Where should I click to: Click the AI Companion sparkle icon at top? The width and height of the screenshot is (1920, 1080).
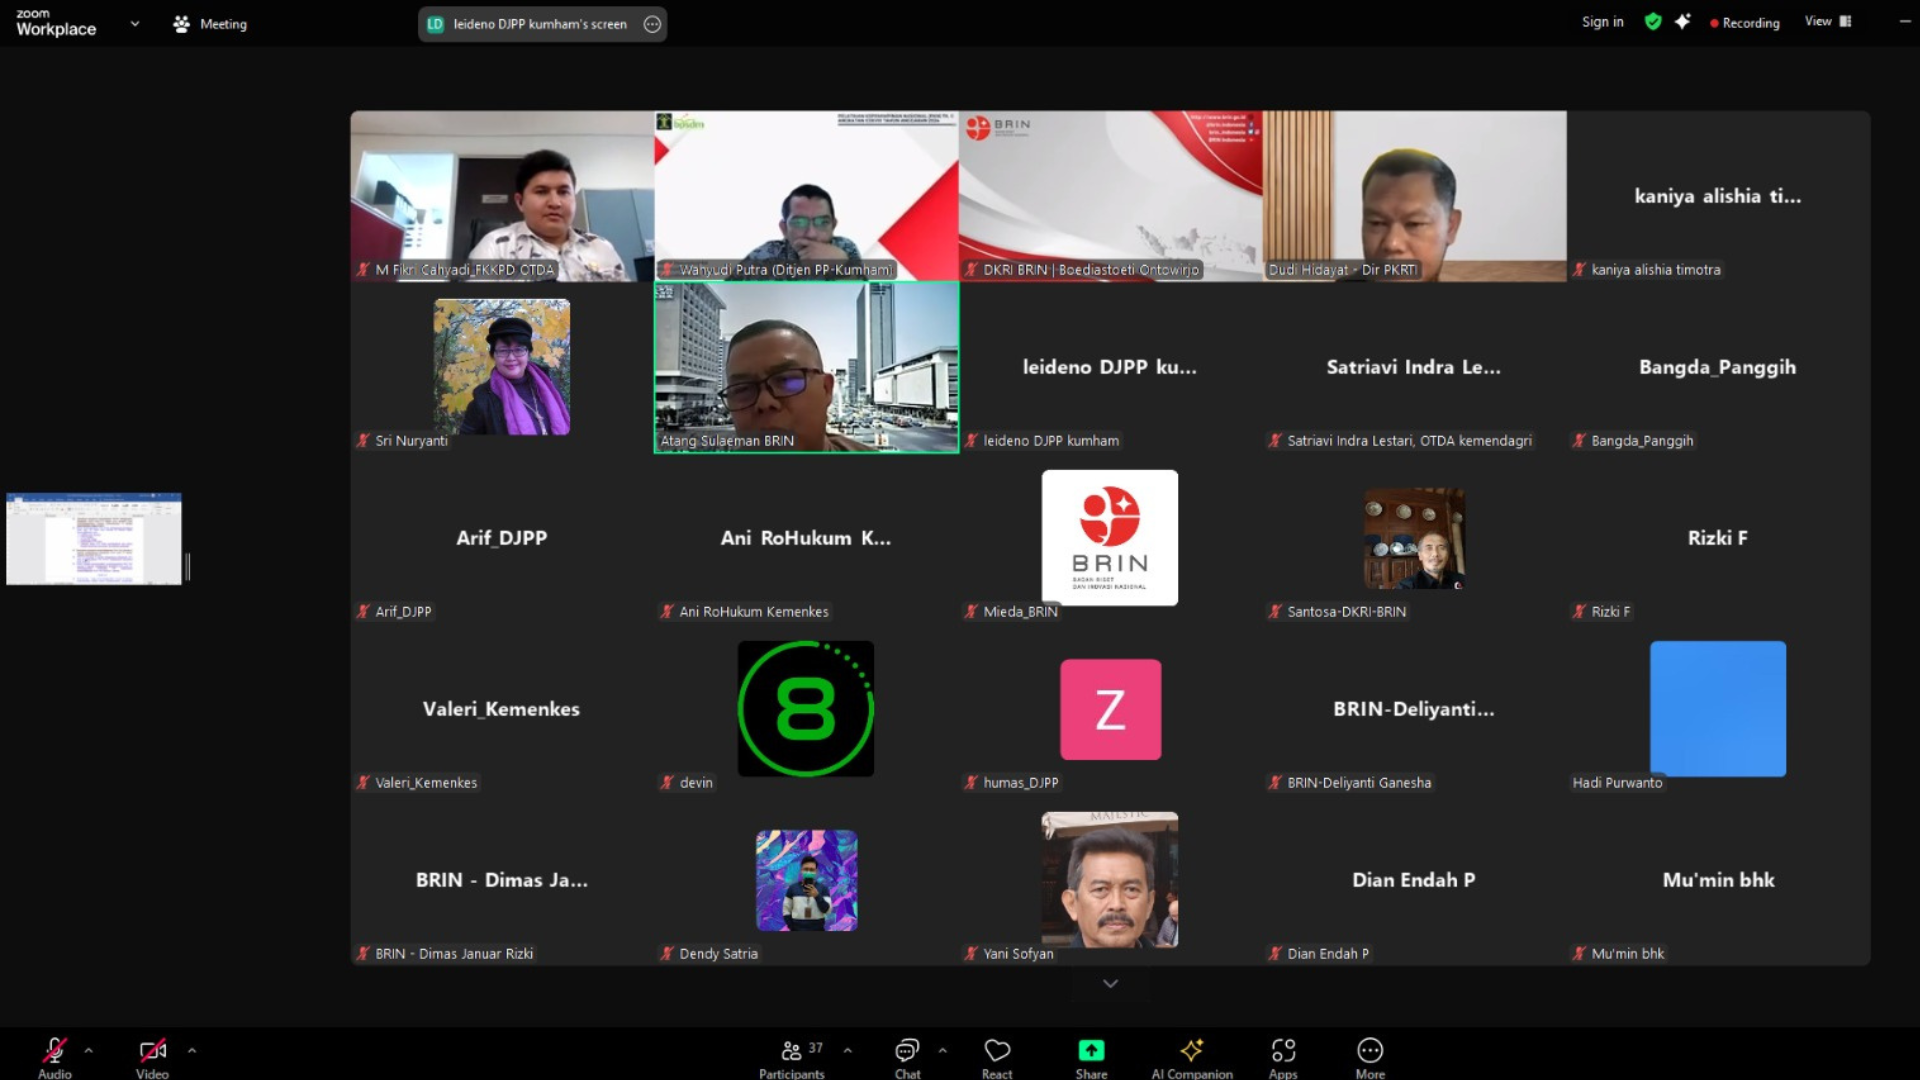1683,21
